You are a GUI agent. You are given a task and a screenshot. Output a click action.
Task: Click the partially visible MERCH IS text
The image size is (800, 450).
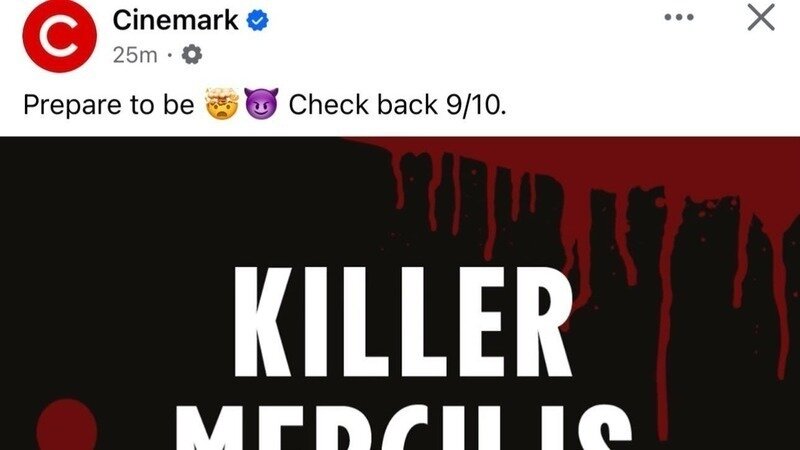[x=403, y=428]
